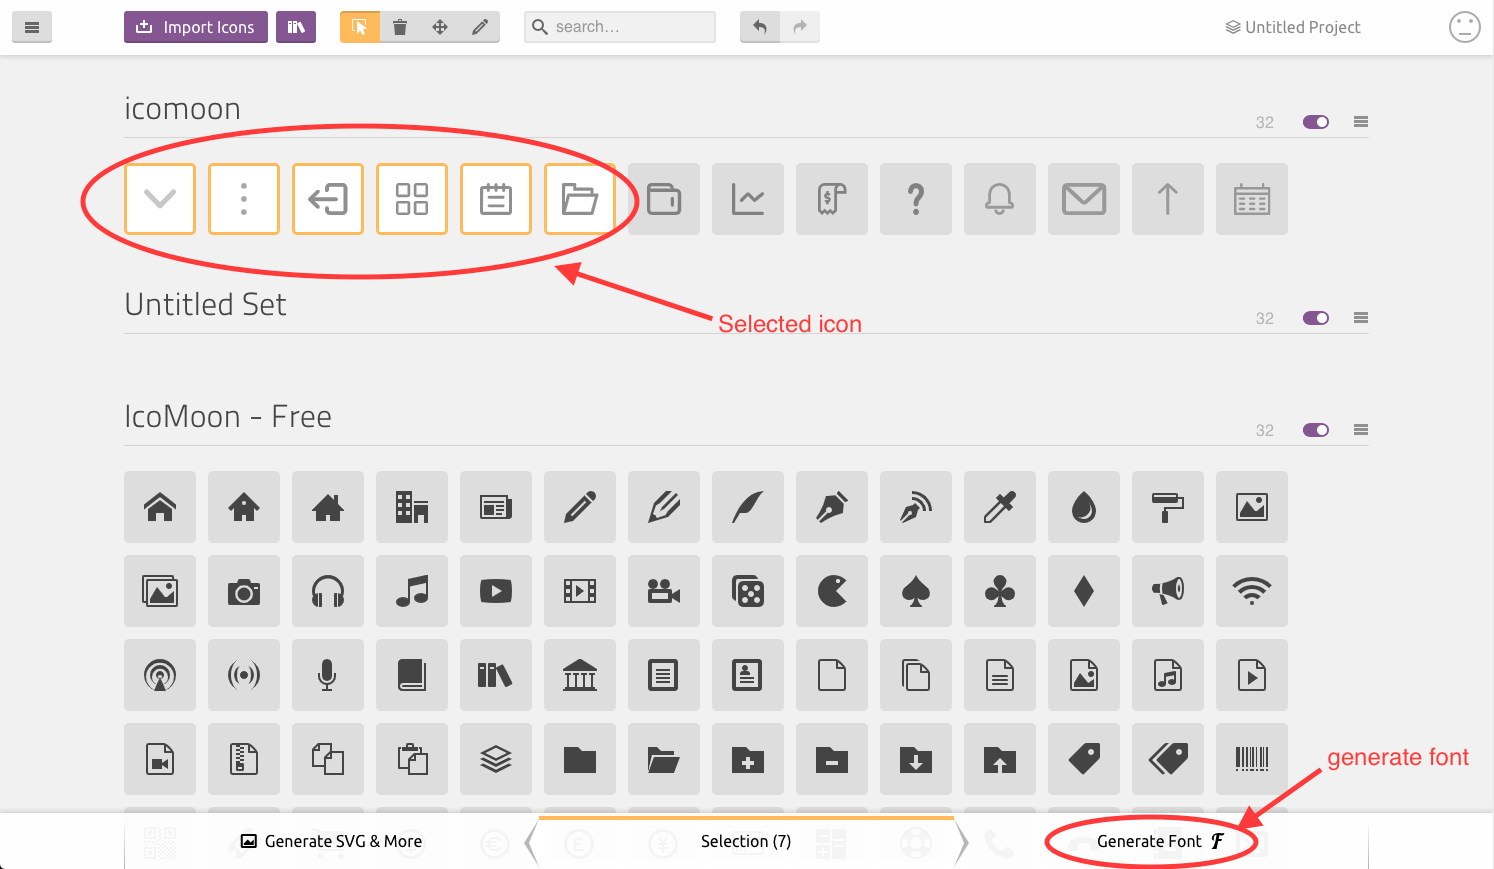Select the bell notification icon

[1000, 199]
